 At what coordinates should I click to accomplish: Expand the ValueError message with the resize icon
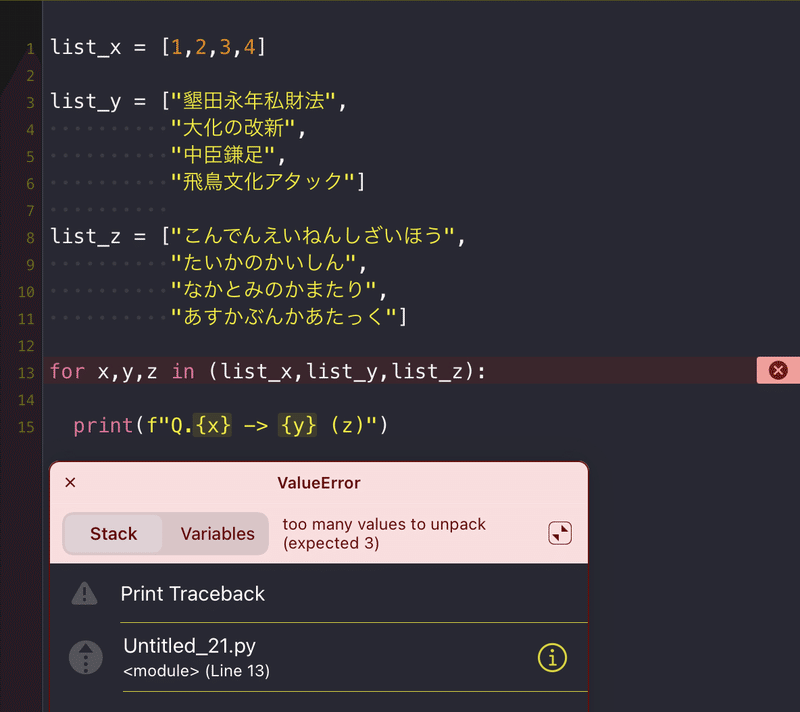pyautogui.click(x=560, y=533)
